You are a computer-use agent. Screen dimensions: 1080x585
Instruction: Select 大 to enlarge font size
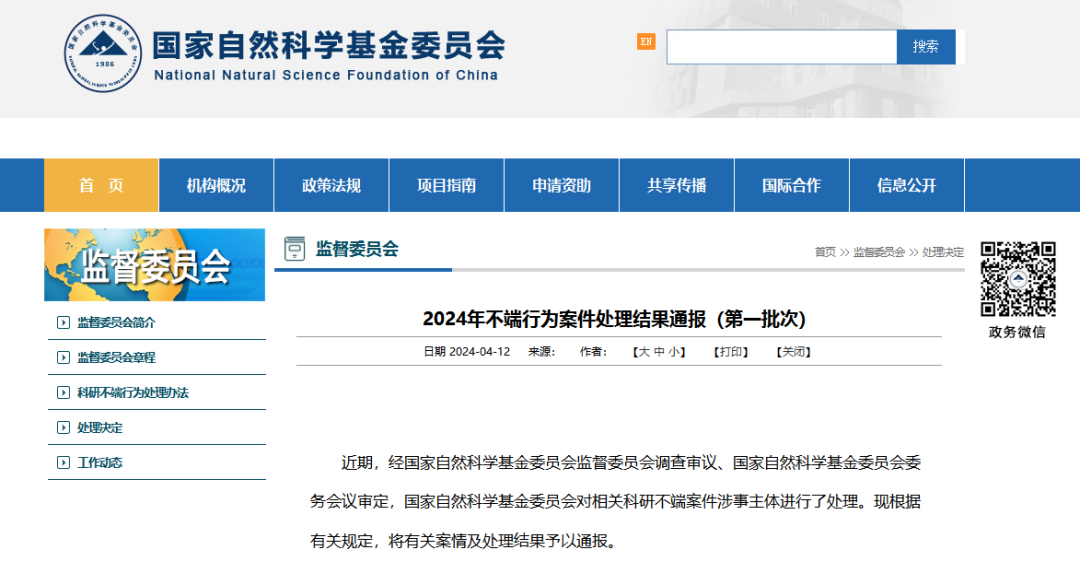pyautogui.click(x=644, y=352)
